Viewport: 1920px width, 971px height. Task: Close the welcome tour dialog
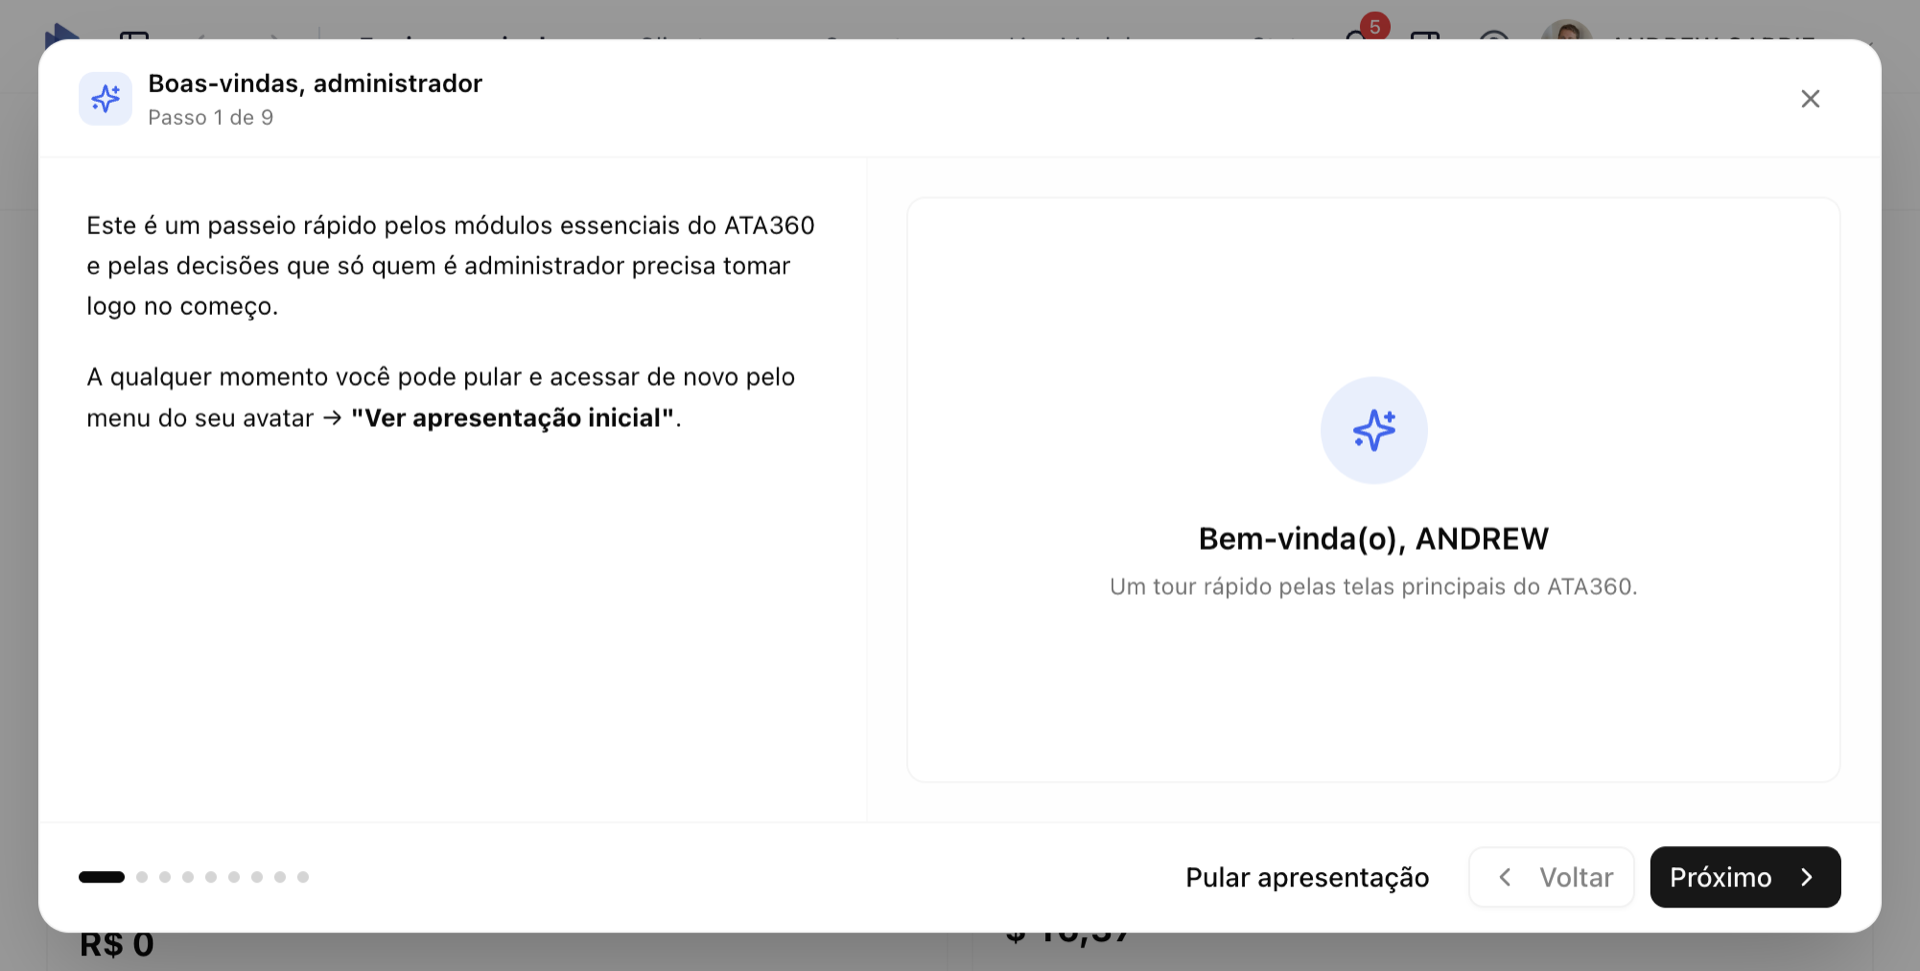point(1809,99)
